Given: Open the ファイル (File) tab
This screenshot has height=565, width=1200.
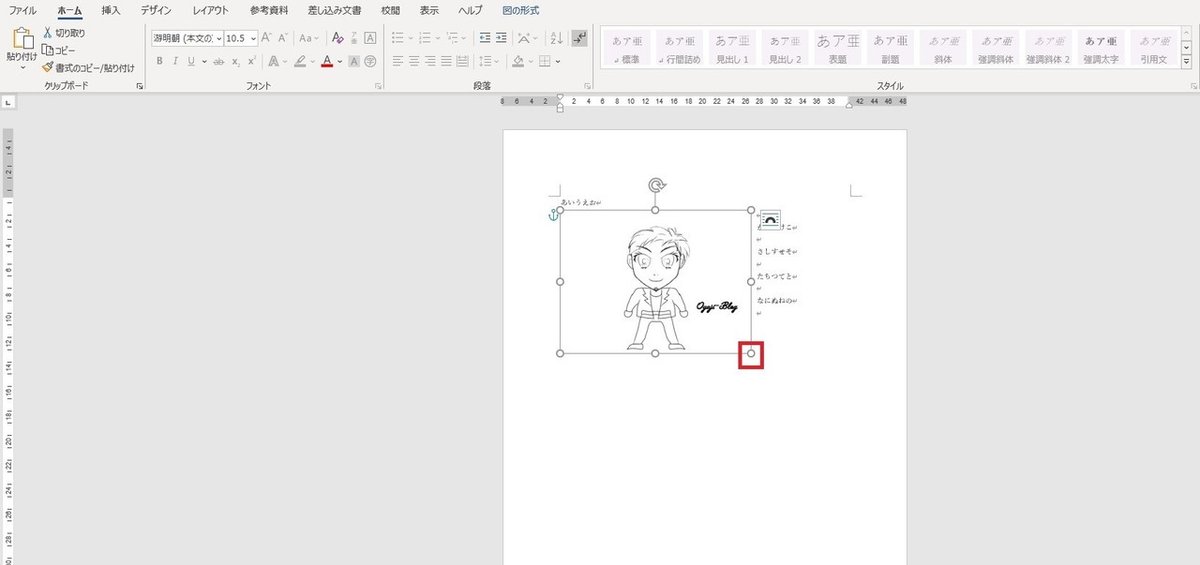Looking at the screenshot, I should click(x=23, y=10).
